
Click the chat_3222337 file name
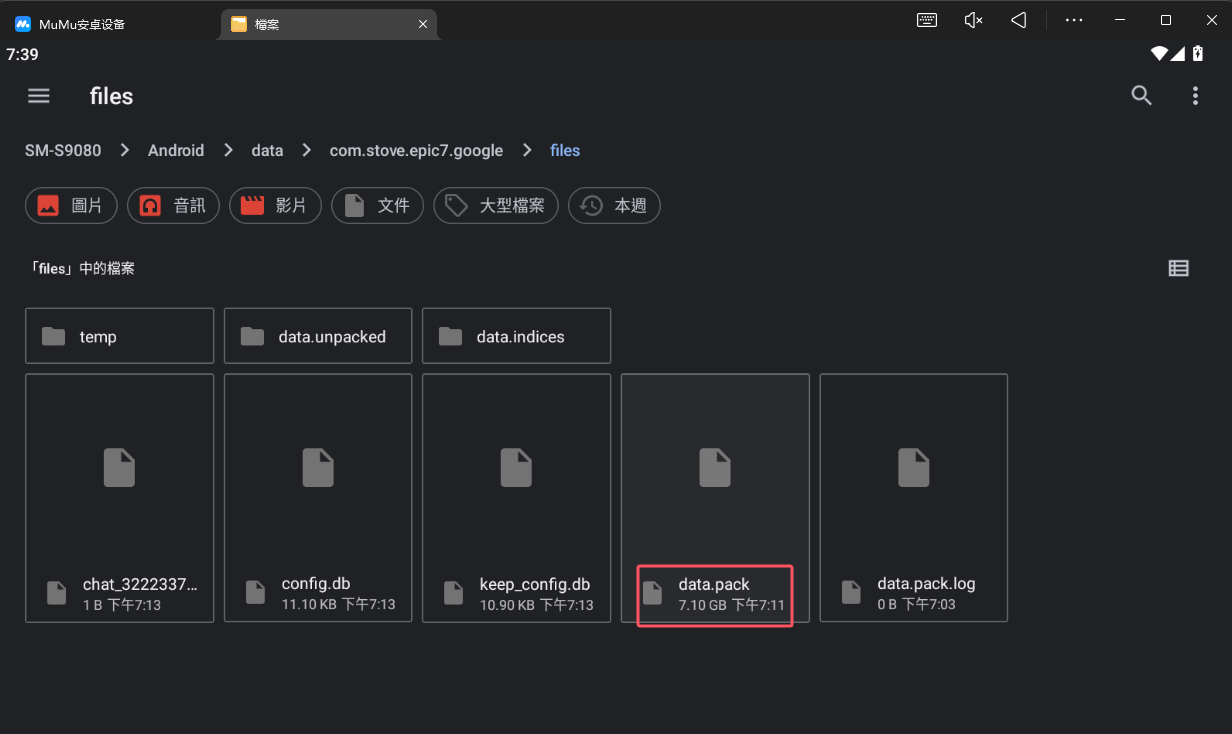[141, 584]
